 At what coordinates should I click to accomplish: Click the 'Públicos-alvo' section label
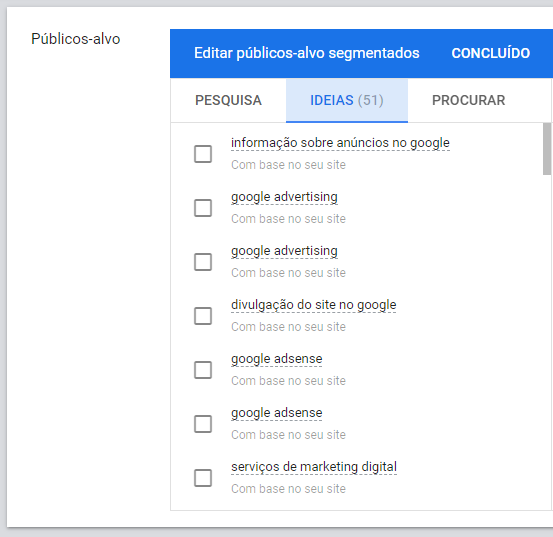(x=75, y=39)
